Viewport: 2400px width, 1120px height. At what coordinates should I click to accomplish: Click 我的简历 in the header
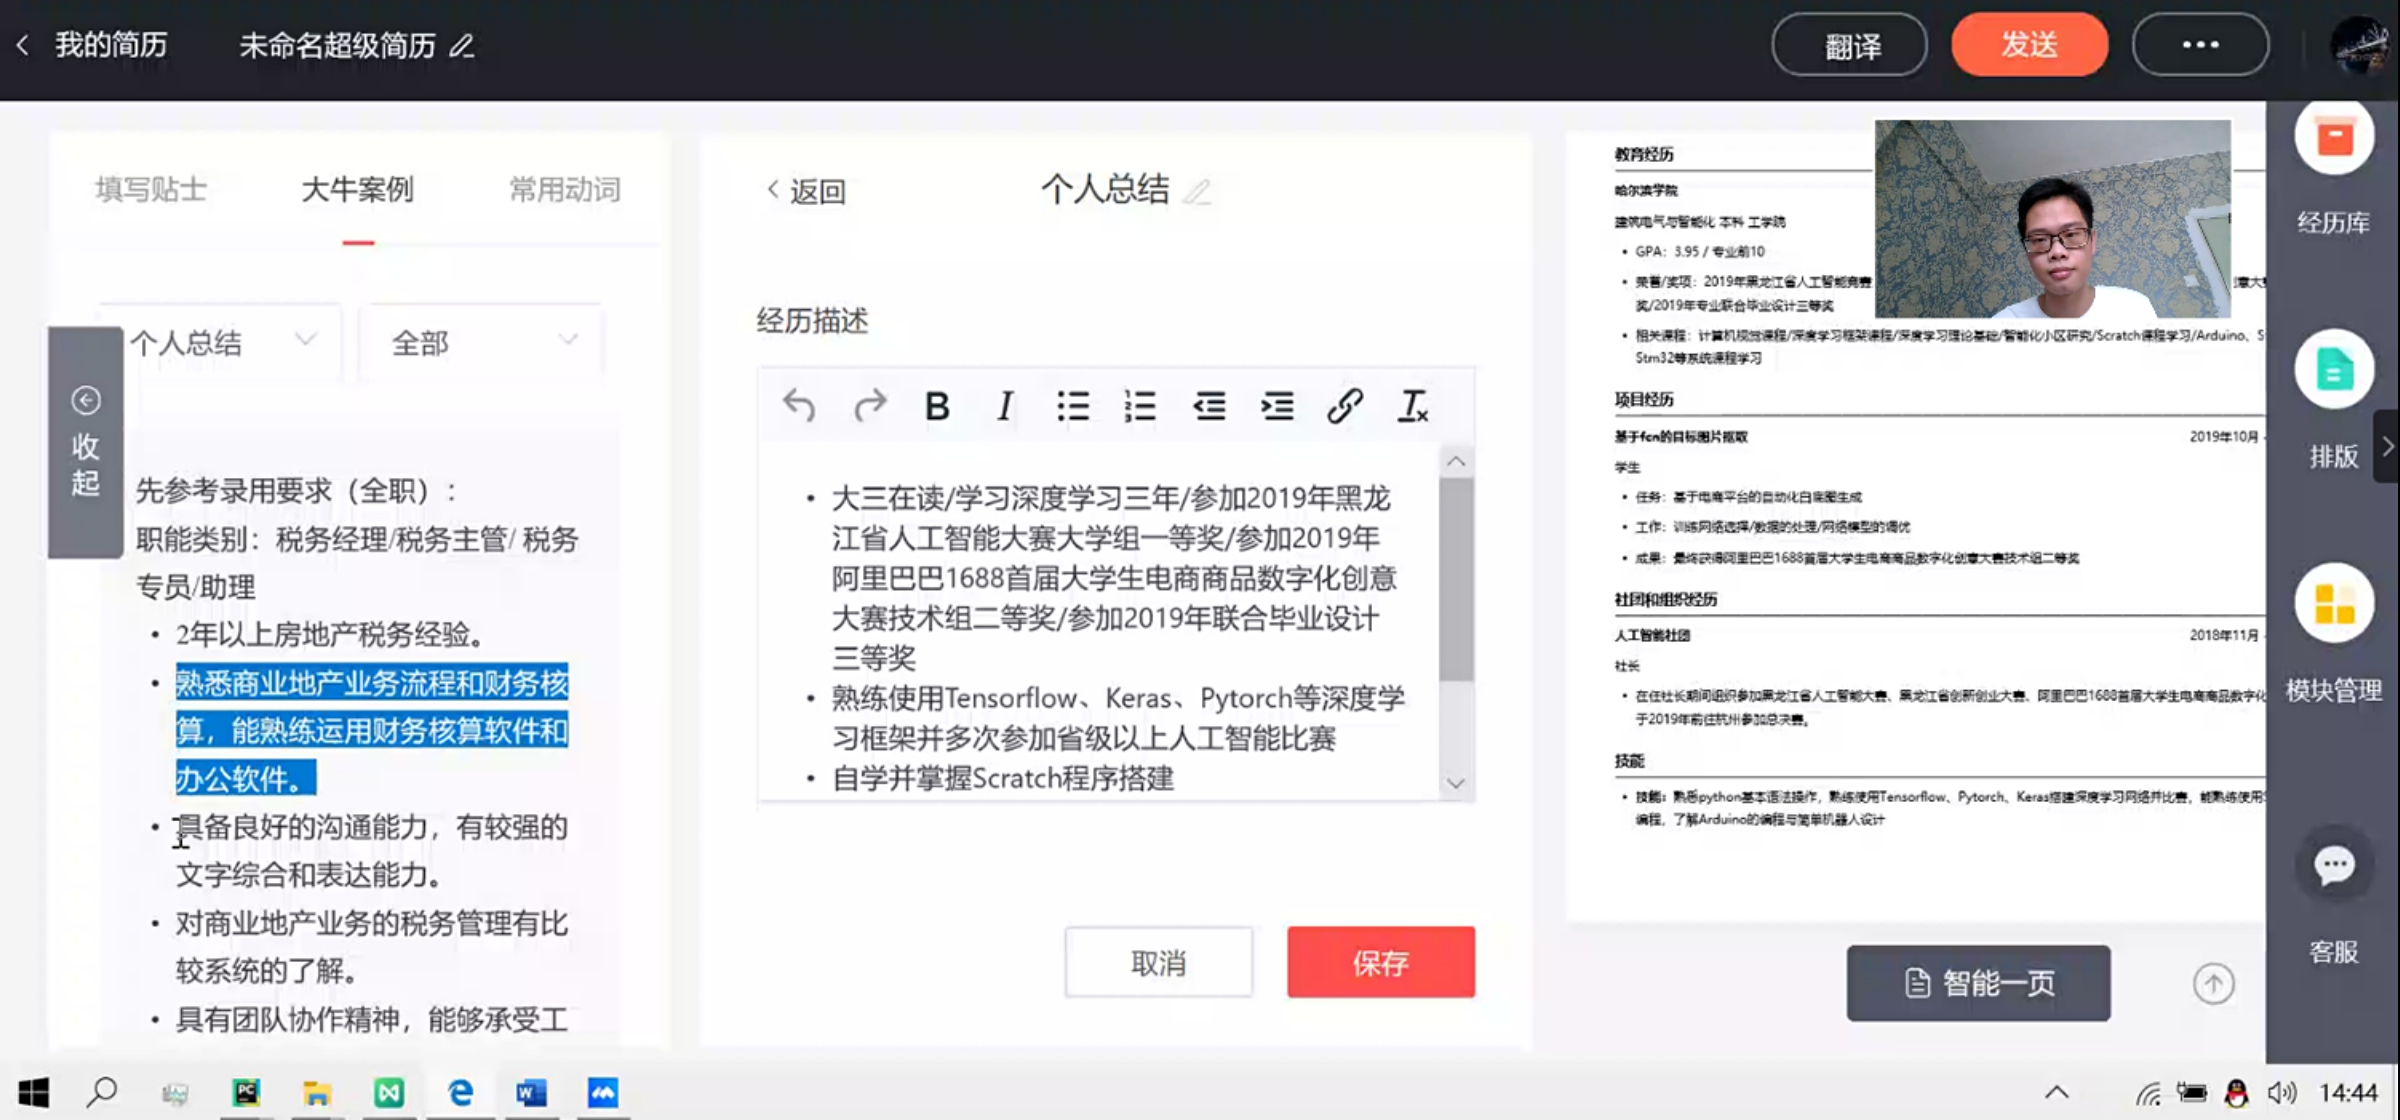click(111, 45)
